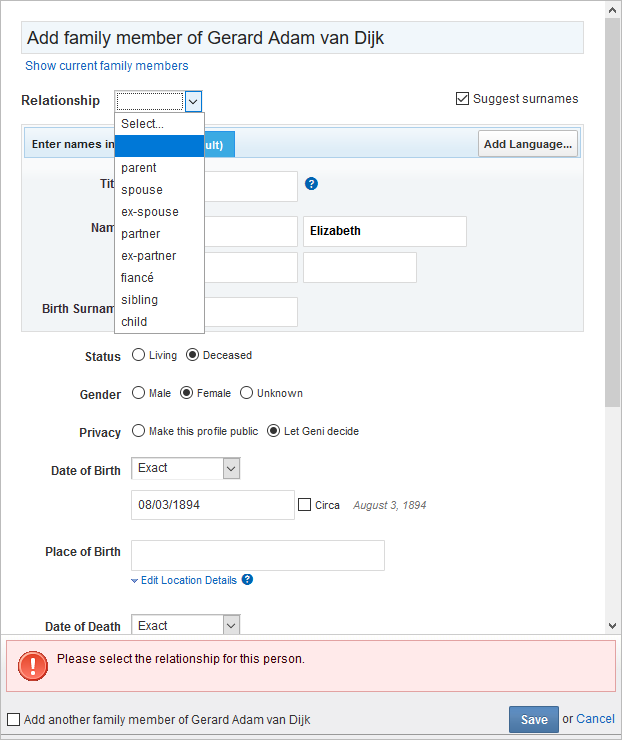Image resolution: width=622 pixels, height=740 pixels.
Task: Click the Save button
Action: click(x=533, y=720)
